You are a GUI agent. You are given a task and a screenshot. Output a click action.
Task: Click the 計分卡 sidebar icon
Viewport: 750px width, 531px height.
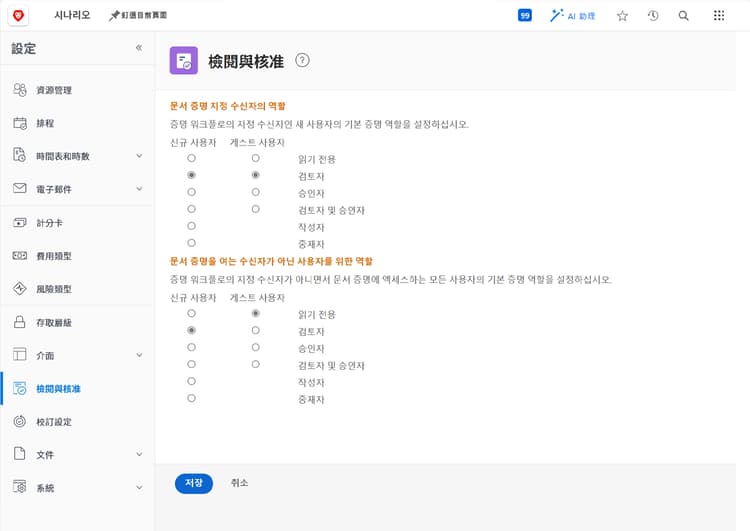point(20,222)
